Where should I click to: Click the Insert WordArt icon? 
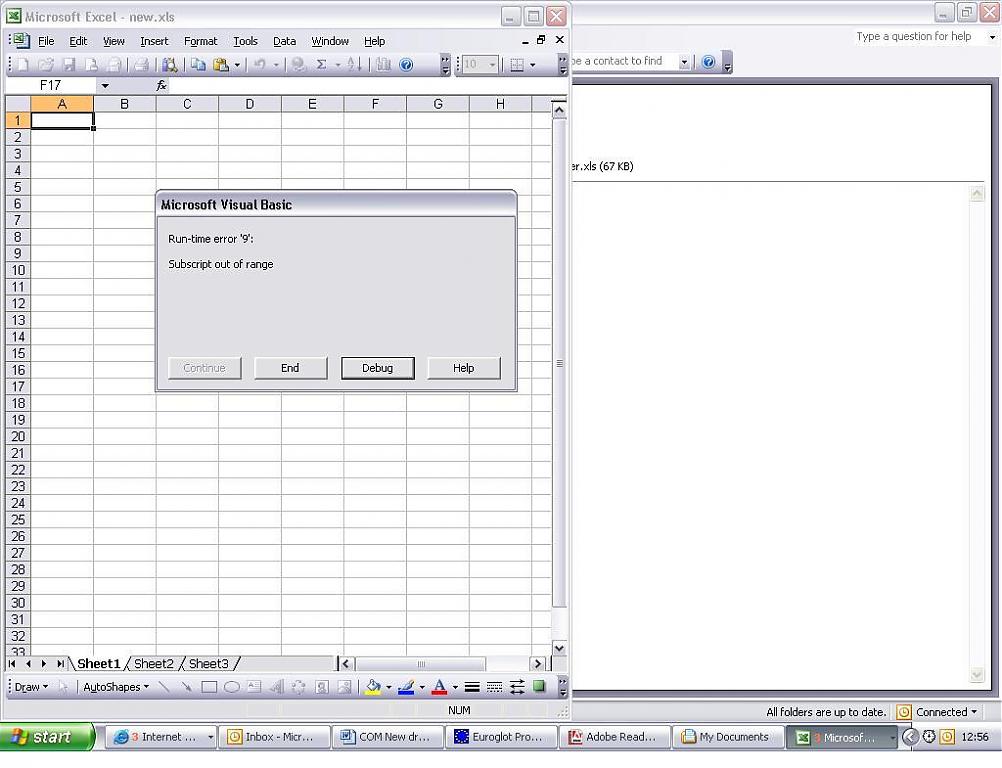tap(277, 687)
